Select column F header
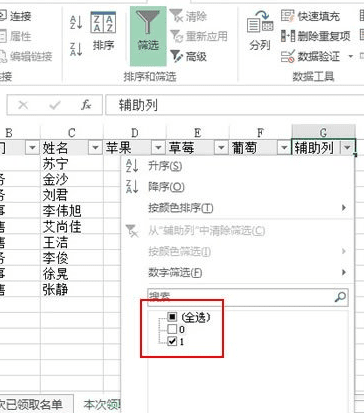Viewport: 364px width, 413px height. click(260, 133)
